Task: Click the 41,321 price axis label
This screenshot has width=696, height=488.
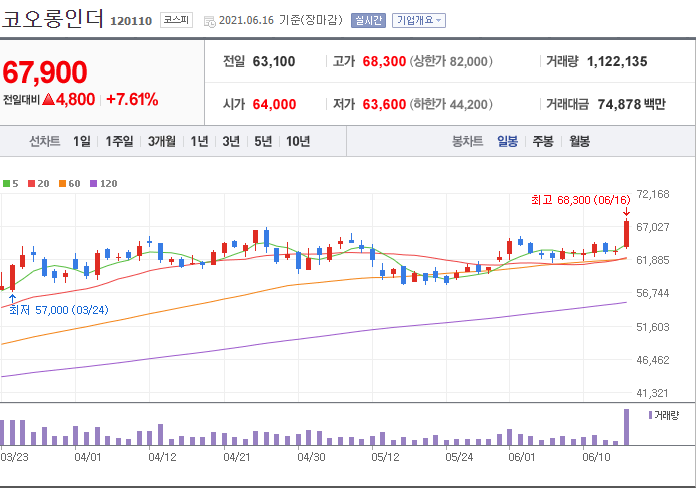Action: 652,393
